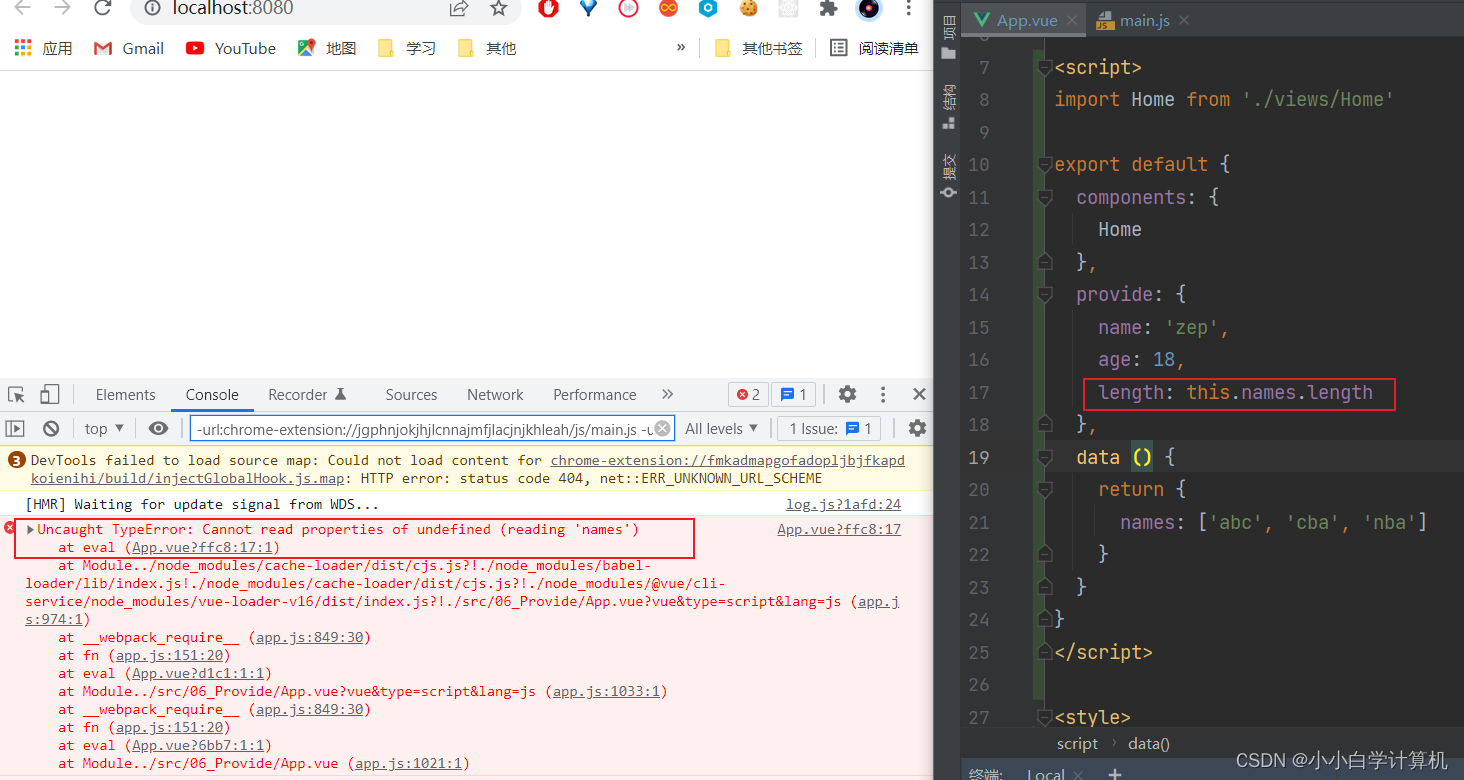Open the 提交 commit tool window
The image size is (1464, 780).
point(948,176)
